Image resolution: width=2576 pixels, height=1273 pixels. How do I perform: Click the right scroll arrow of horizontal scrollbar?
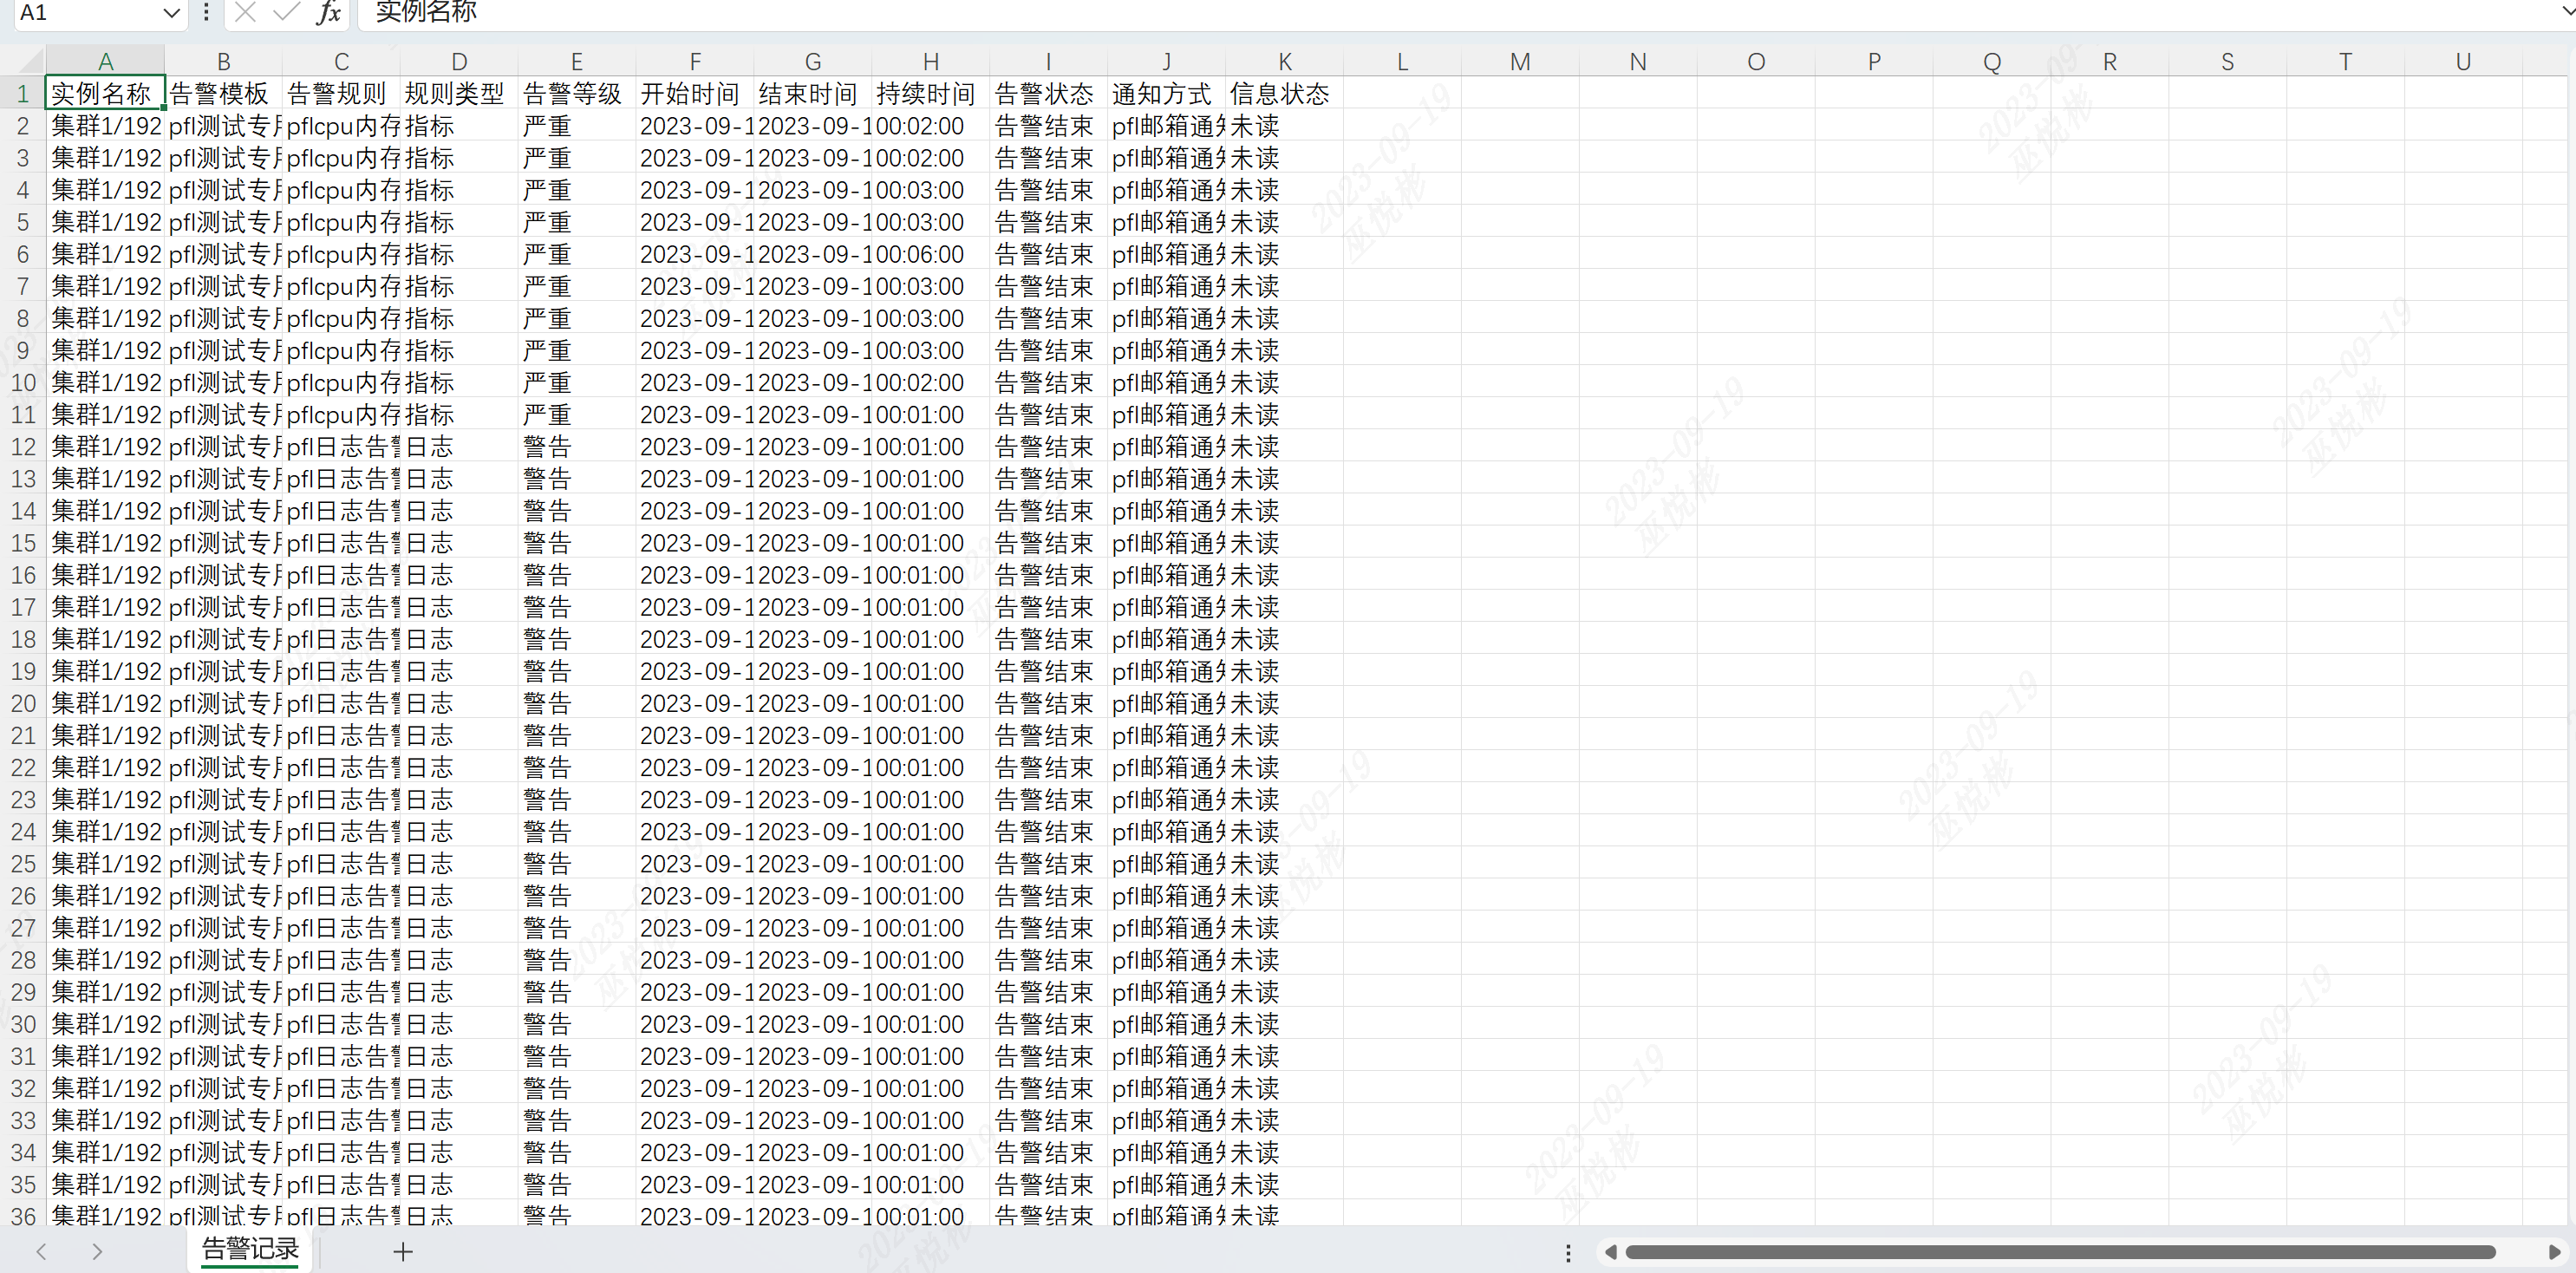pyautogui.click(x=2553, y=1252)
